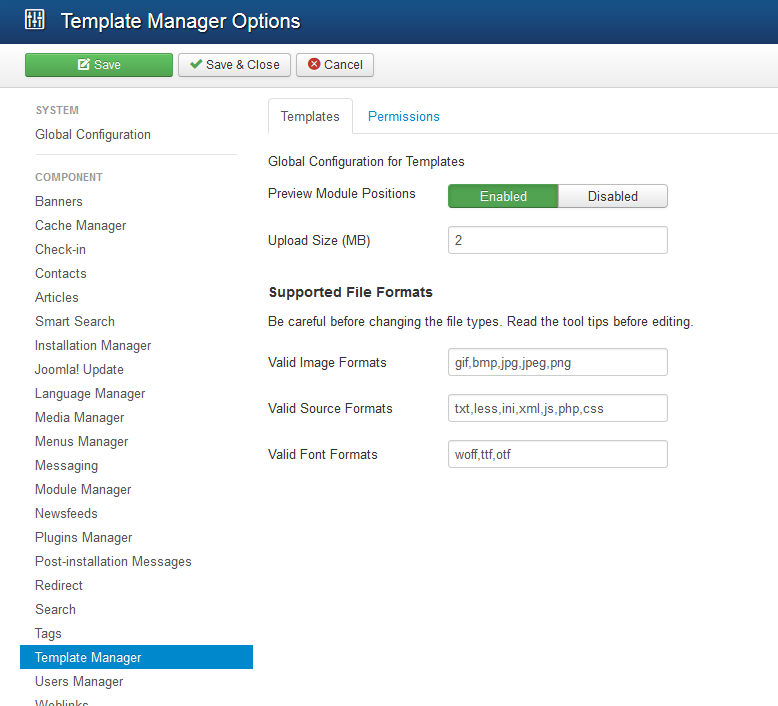
Task: Select the Templates tab
Action: click(310, 116)
